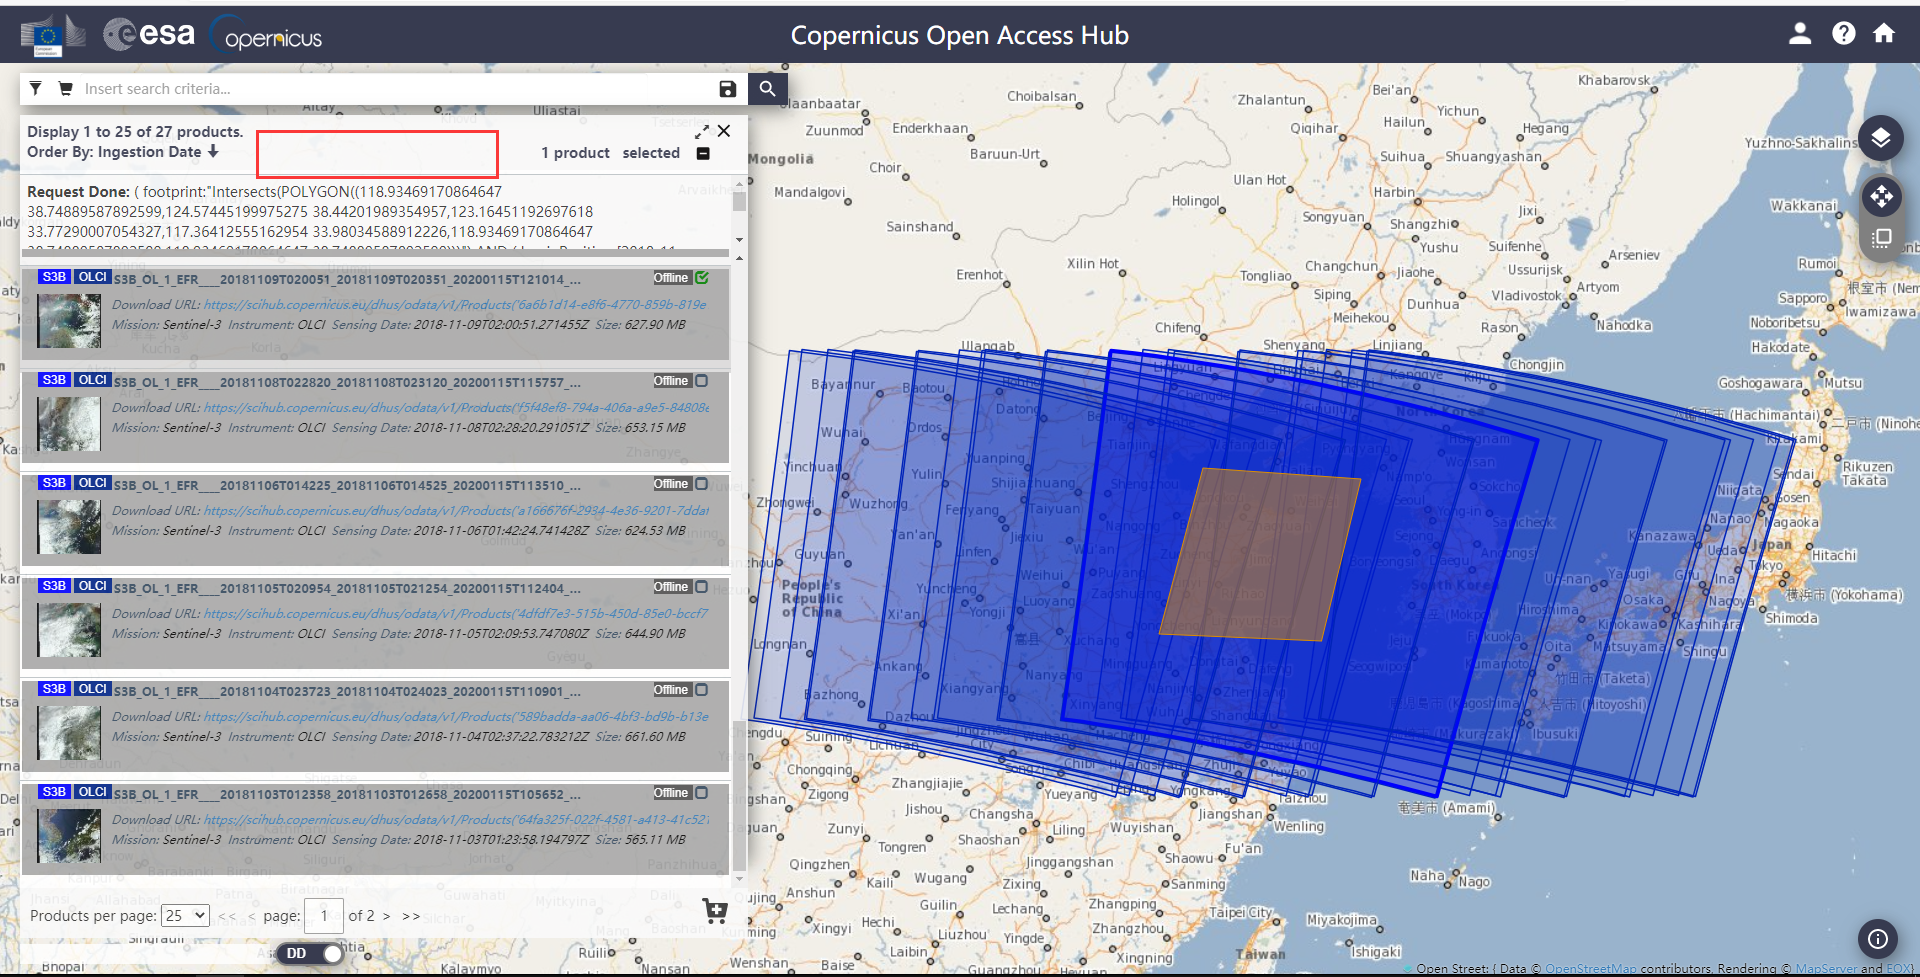Click "Size: 565.11 MB" in the last product
Viewport: 1920px width, 977px height.
pos(640,839)
